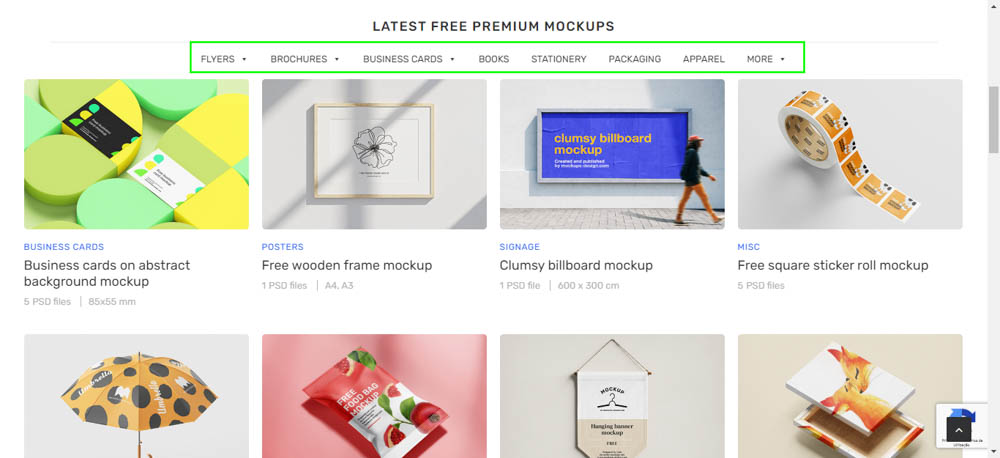This screenshot has width=1000, height=458.
Task: Click the Posters category link
Action: click(283, 247)
